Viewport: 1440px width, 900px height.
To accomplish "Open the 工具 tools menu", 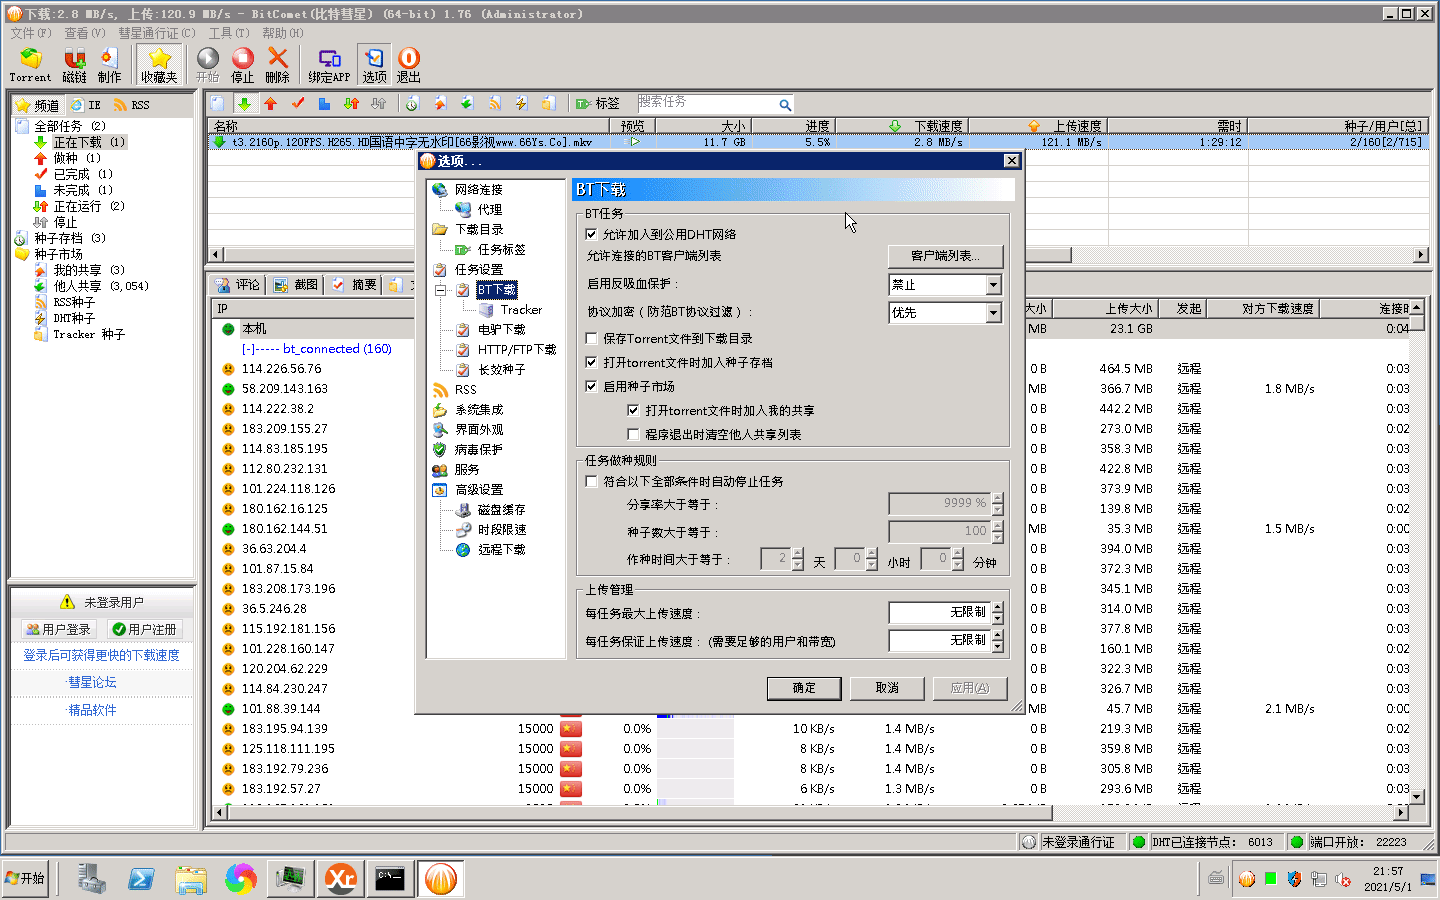I will tap(229, 33).
